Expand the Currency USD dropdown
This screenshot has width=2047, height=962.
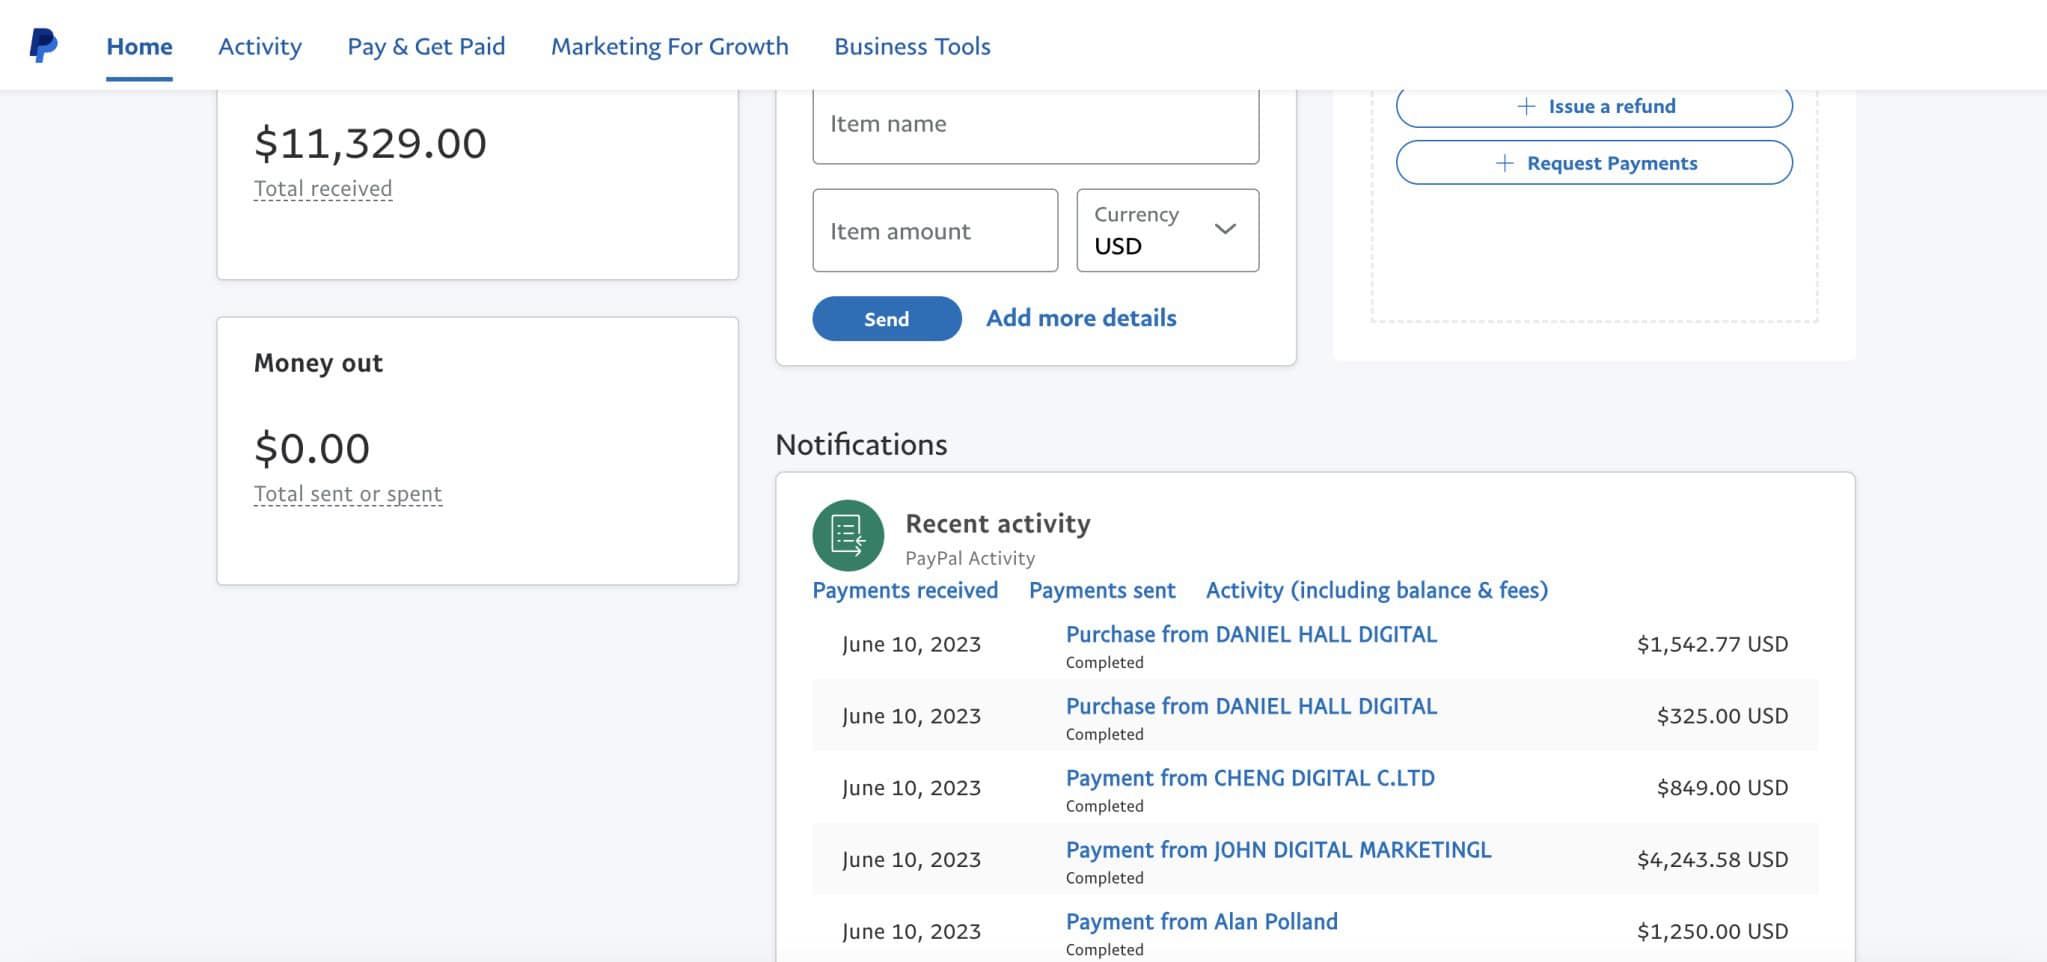pos(1167,230)
